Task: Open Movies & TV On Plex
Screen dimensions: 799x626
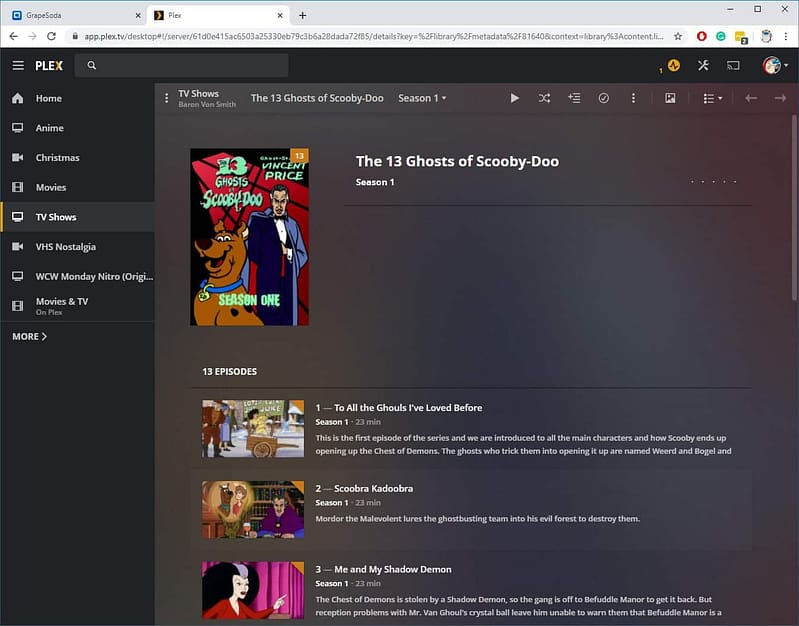Action: 77,306
